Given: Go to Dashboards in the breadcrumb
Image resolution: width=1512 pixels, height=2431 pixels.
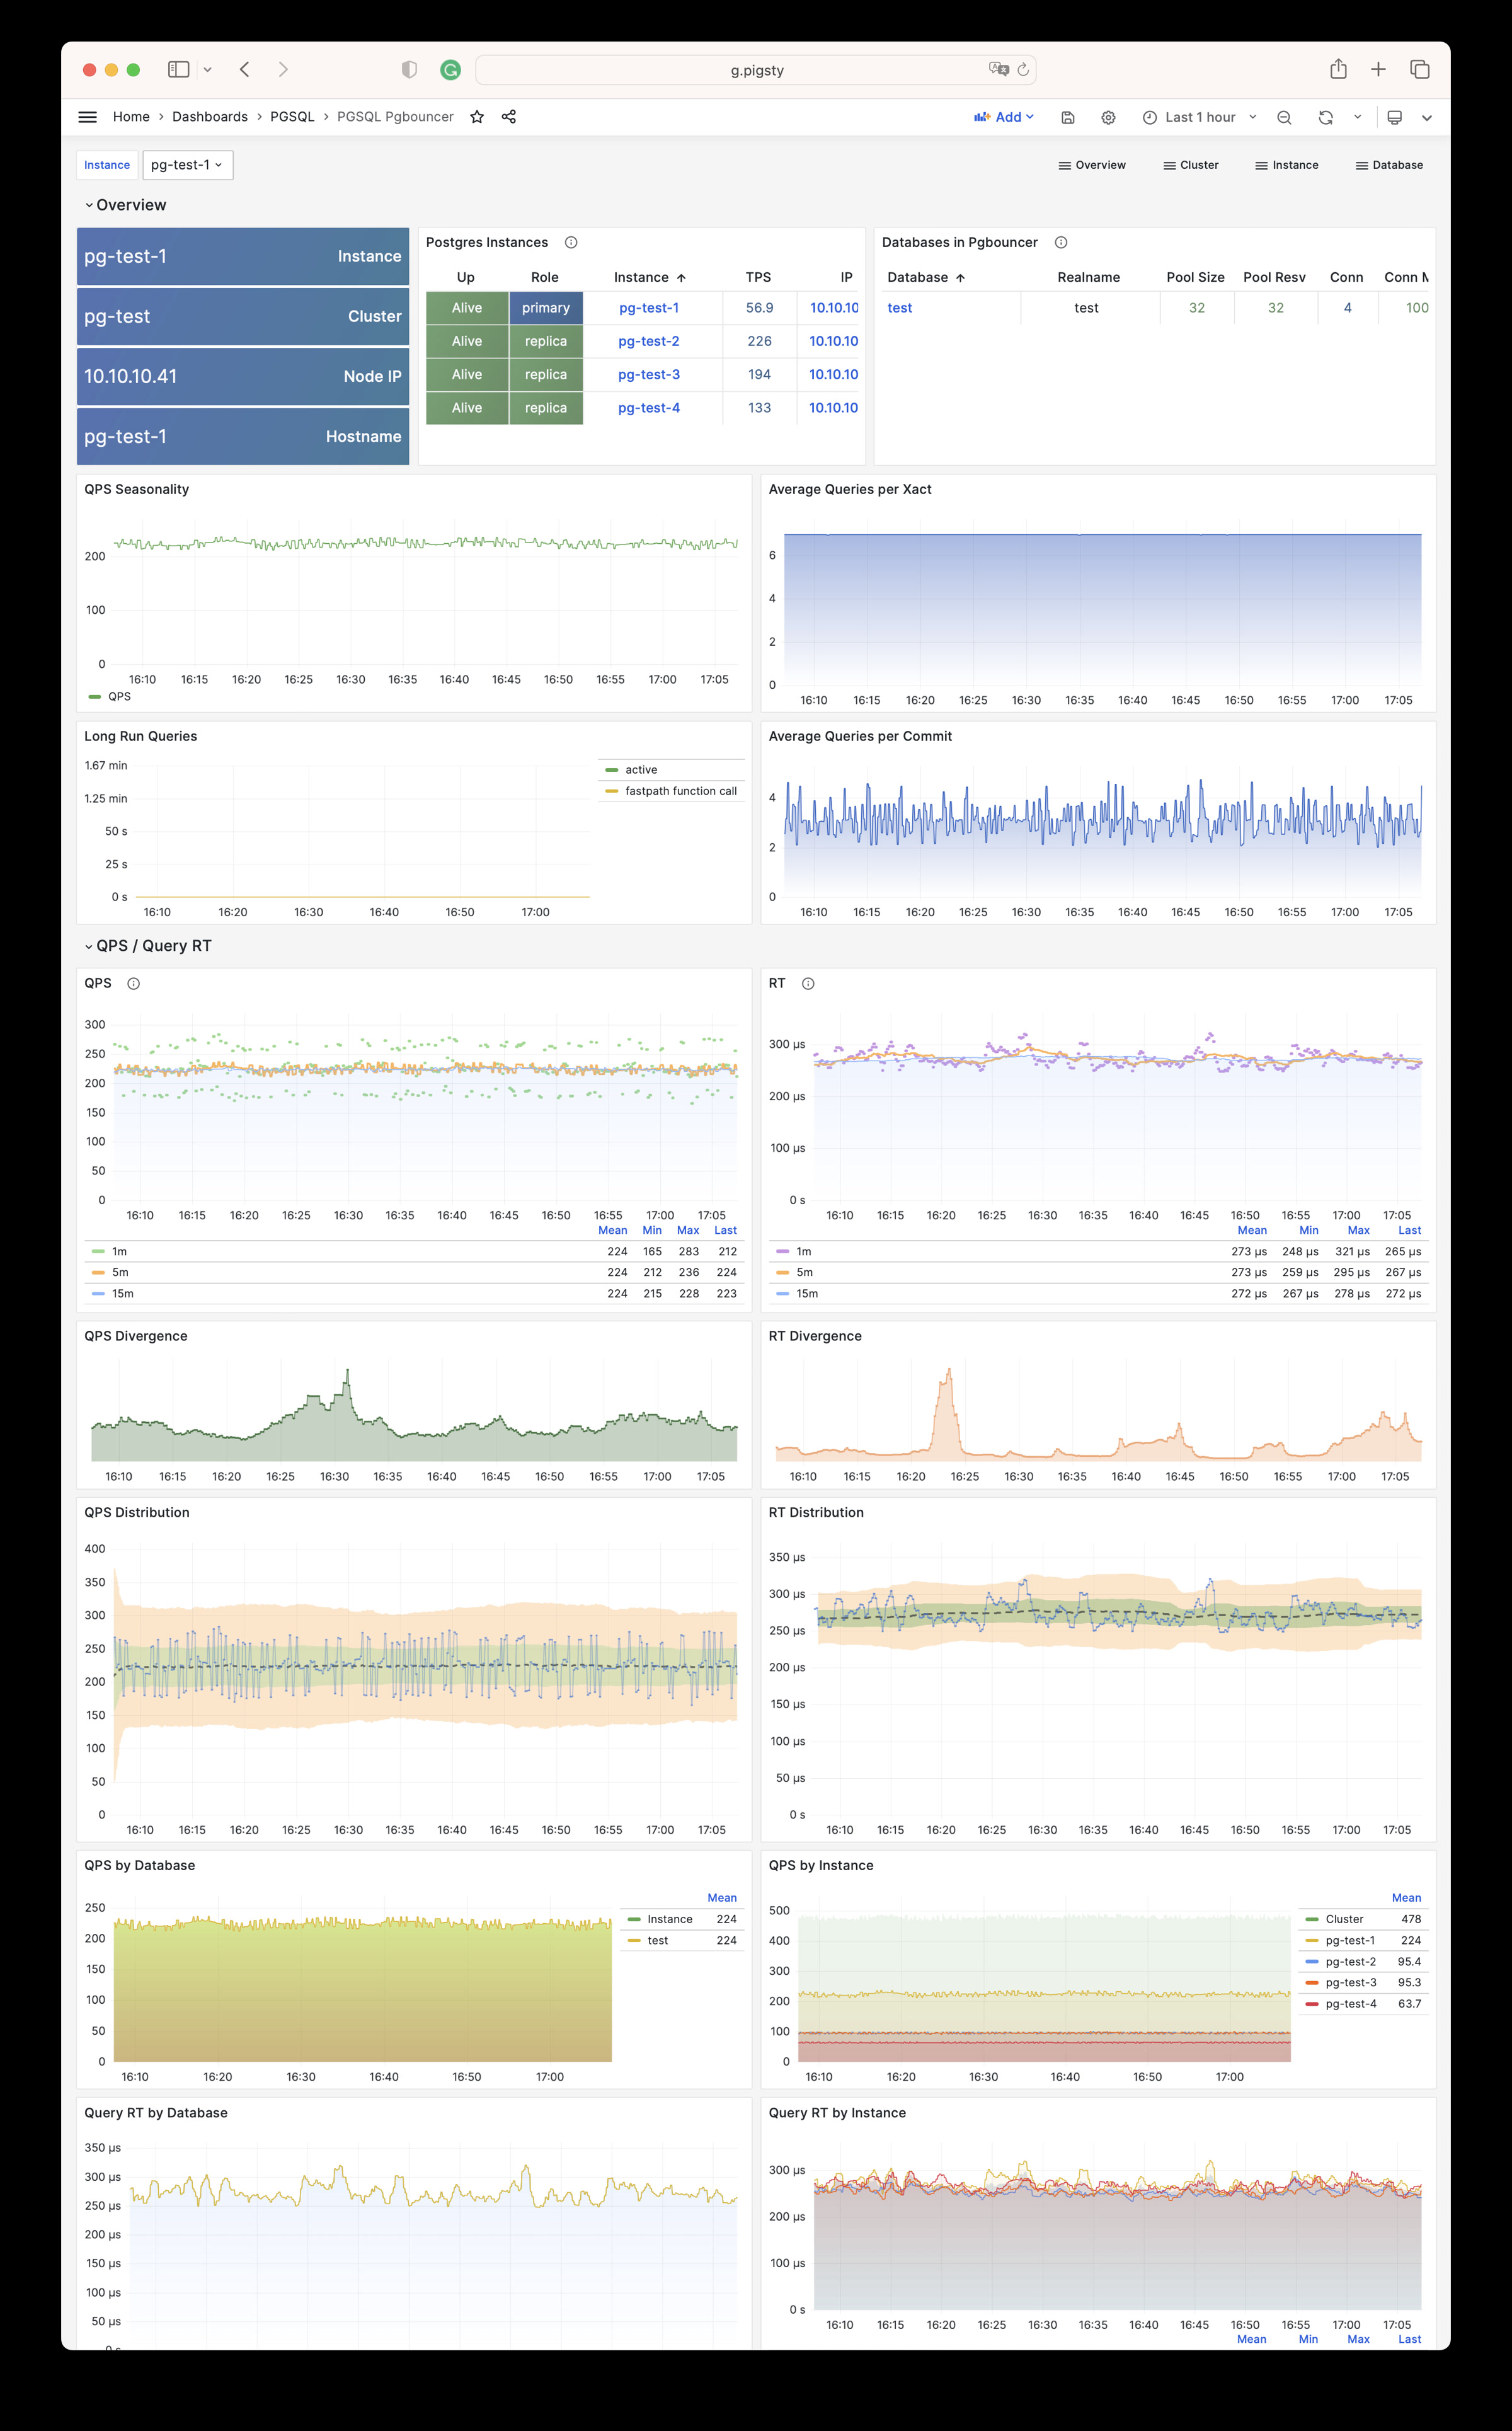Looking at the screenshot, I should coord(210,117).
